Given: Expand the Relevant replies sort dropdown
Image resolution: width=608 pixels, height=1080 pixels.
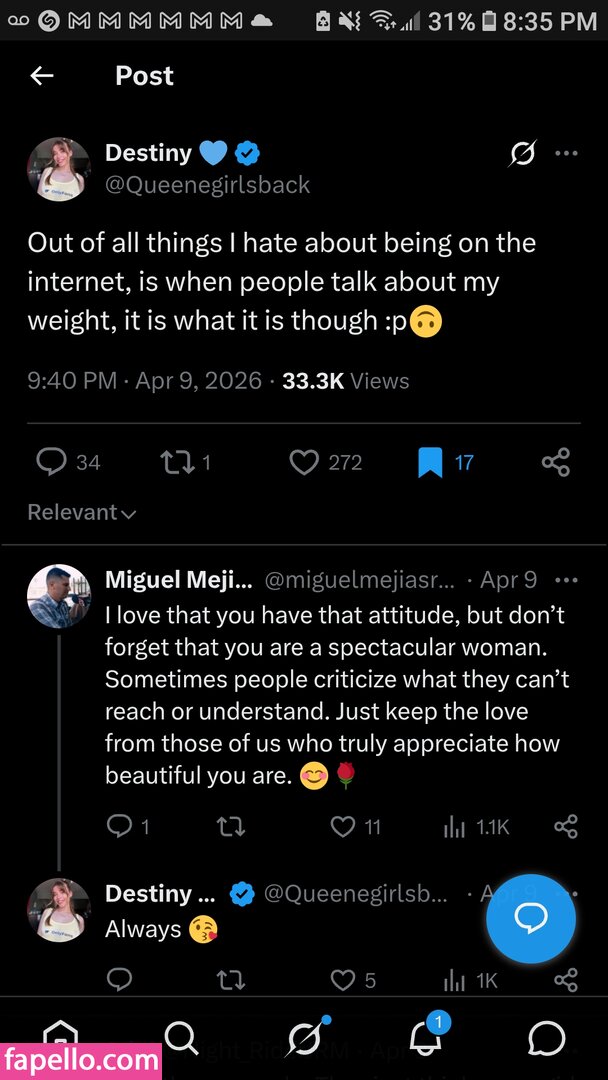Looking at the screenshot, I should pyautogui.click(x=82, y=513).
